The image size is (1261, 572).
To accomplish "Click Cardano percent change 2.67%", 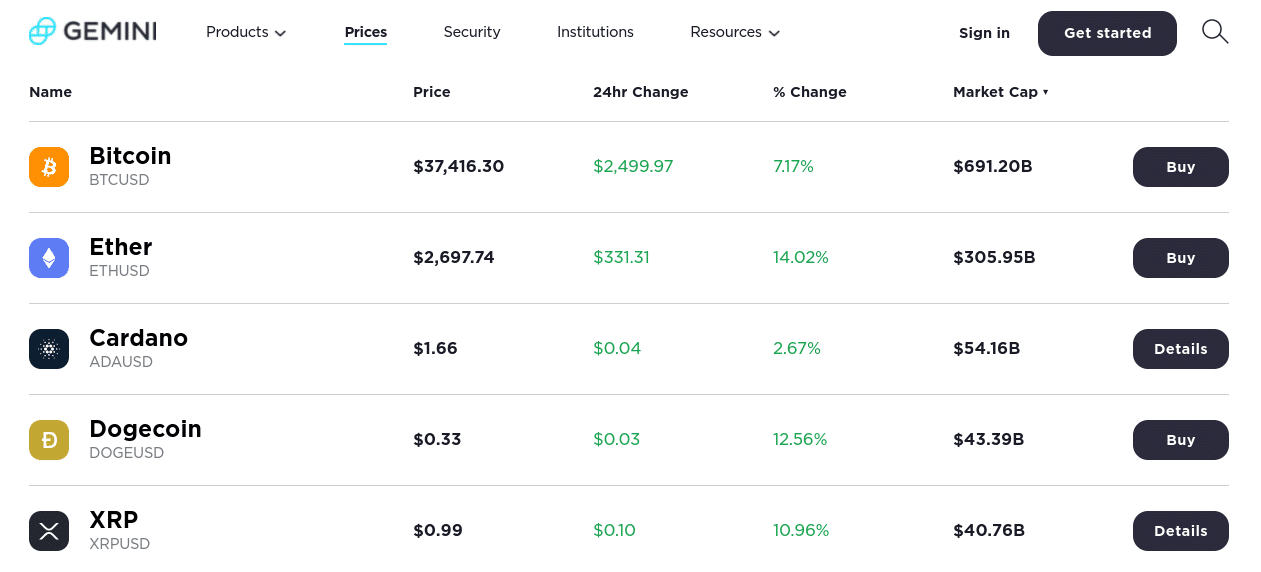I will [x=797, y=349].
